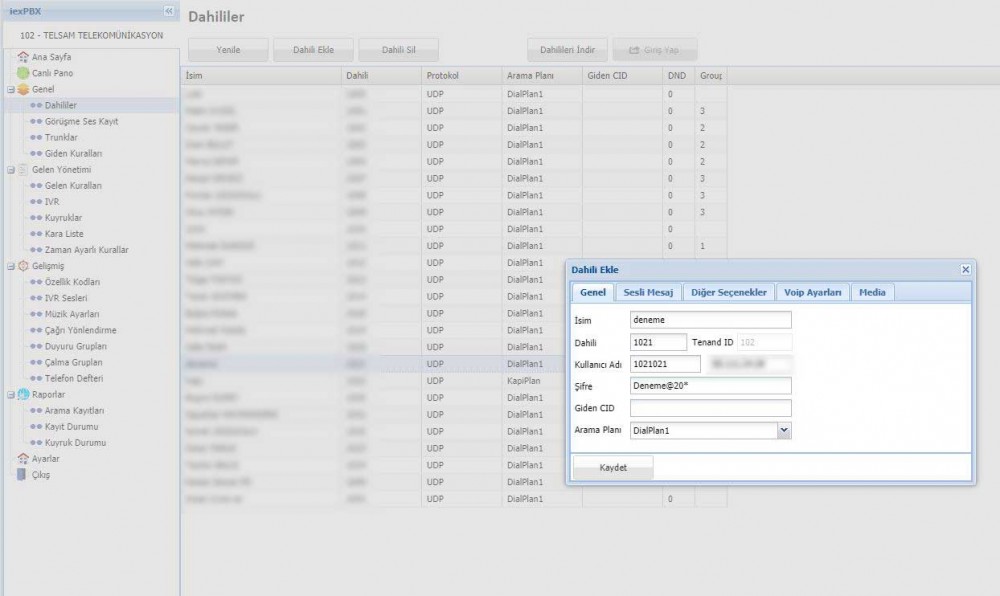This screenshot has height=596, width=1000.
Task: Switch to the Sesli Mesaj tab
Action: pyautogui.click(x=648, y=292)
